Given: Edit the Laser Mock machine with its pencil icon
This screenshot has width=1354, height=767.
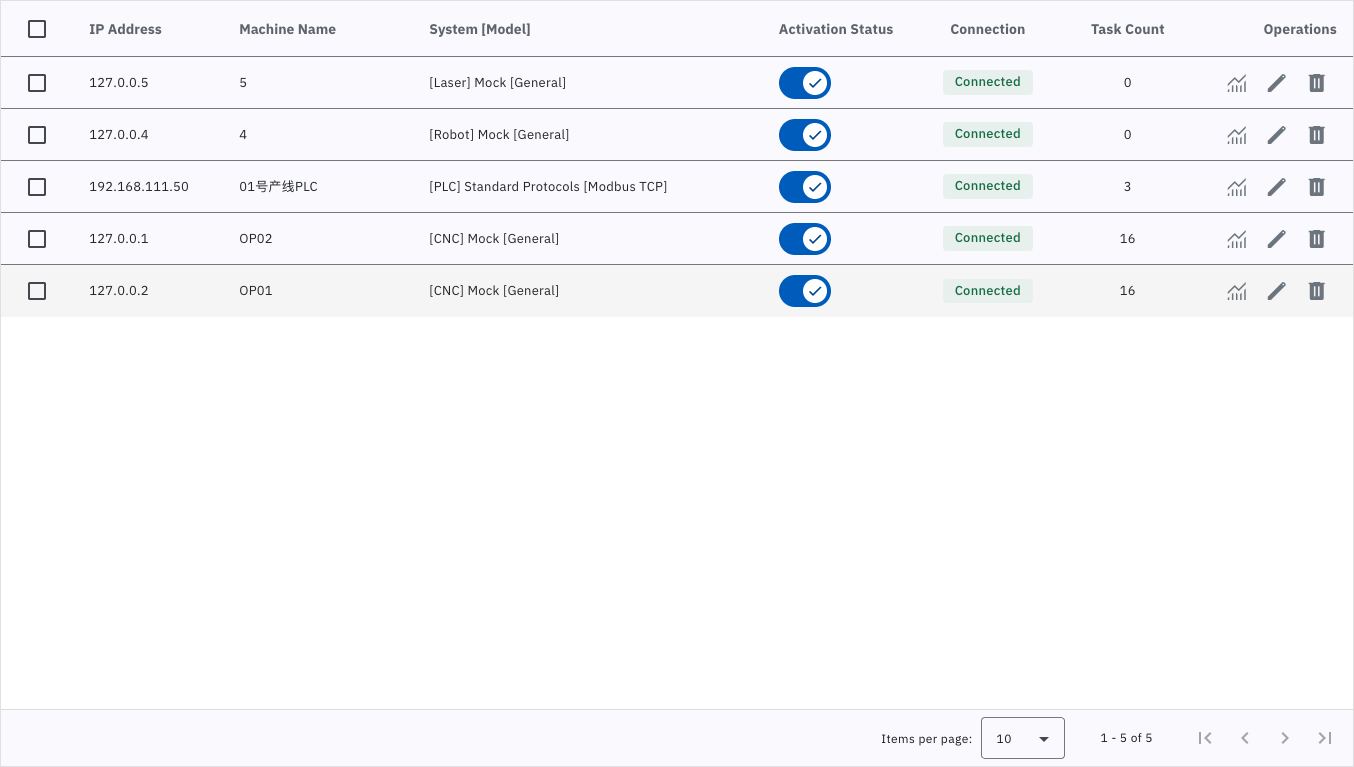Looking at the screenshot, I should [1277, 83].
